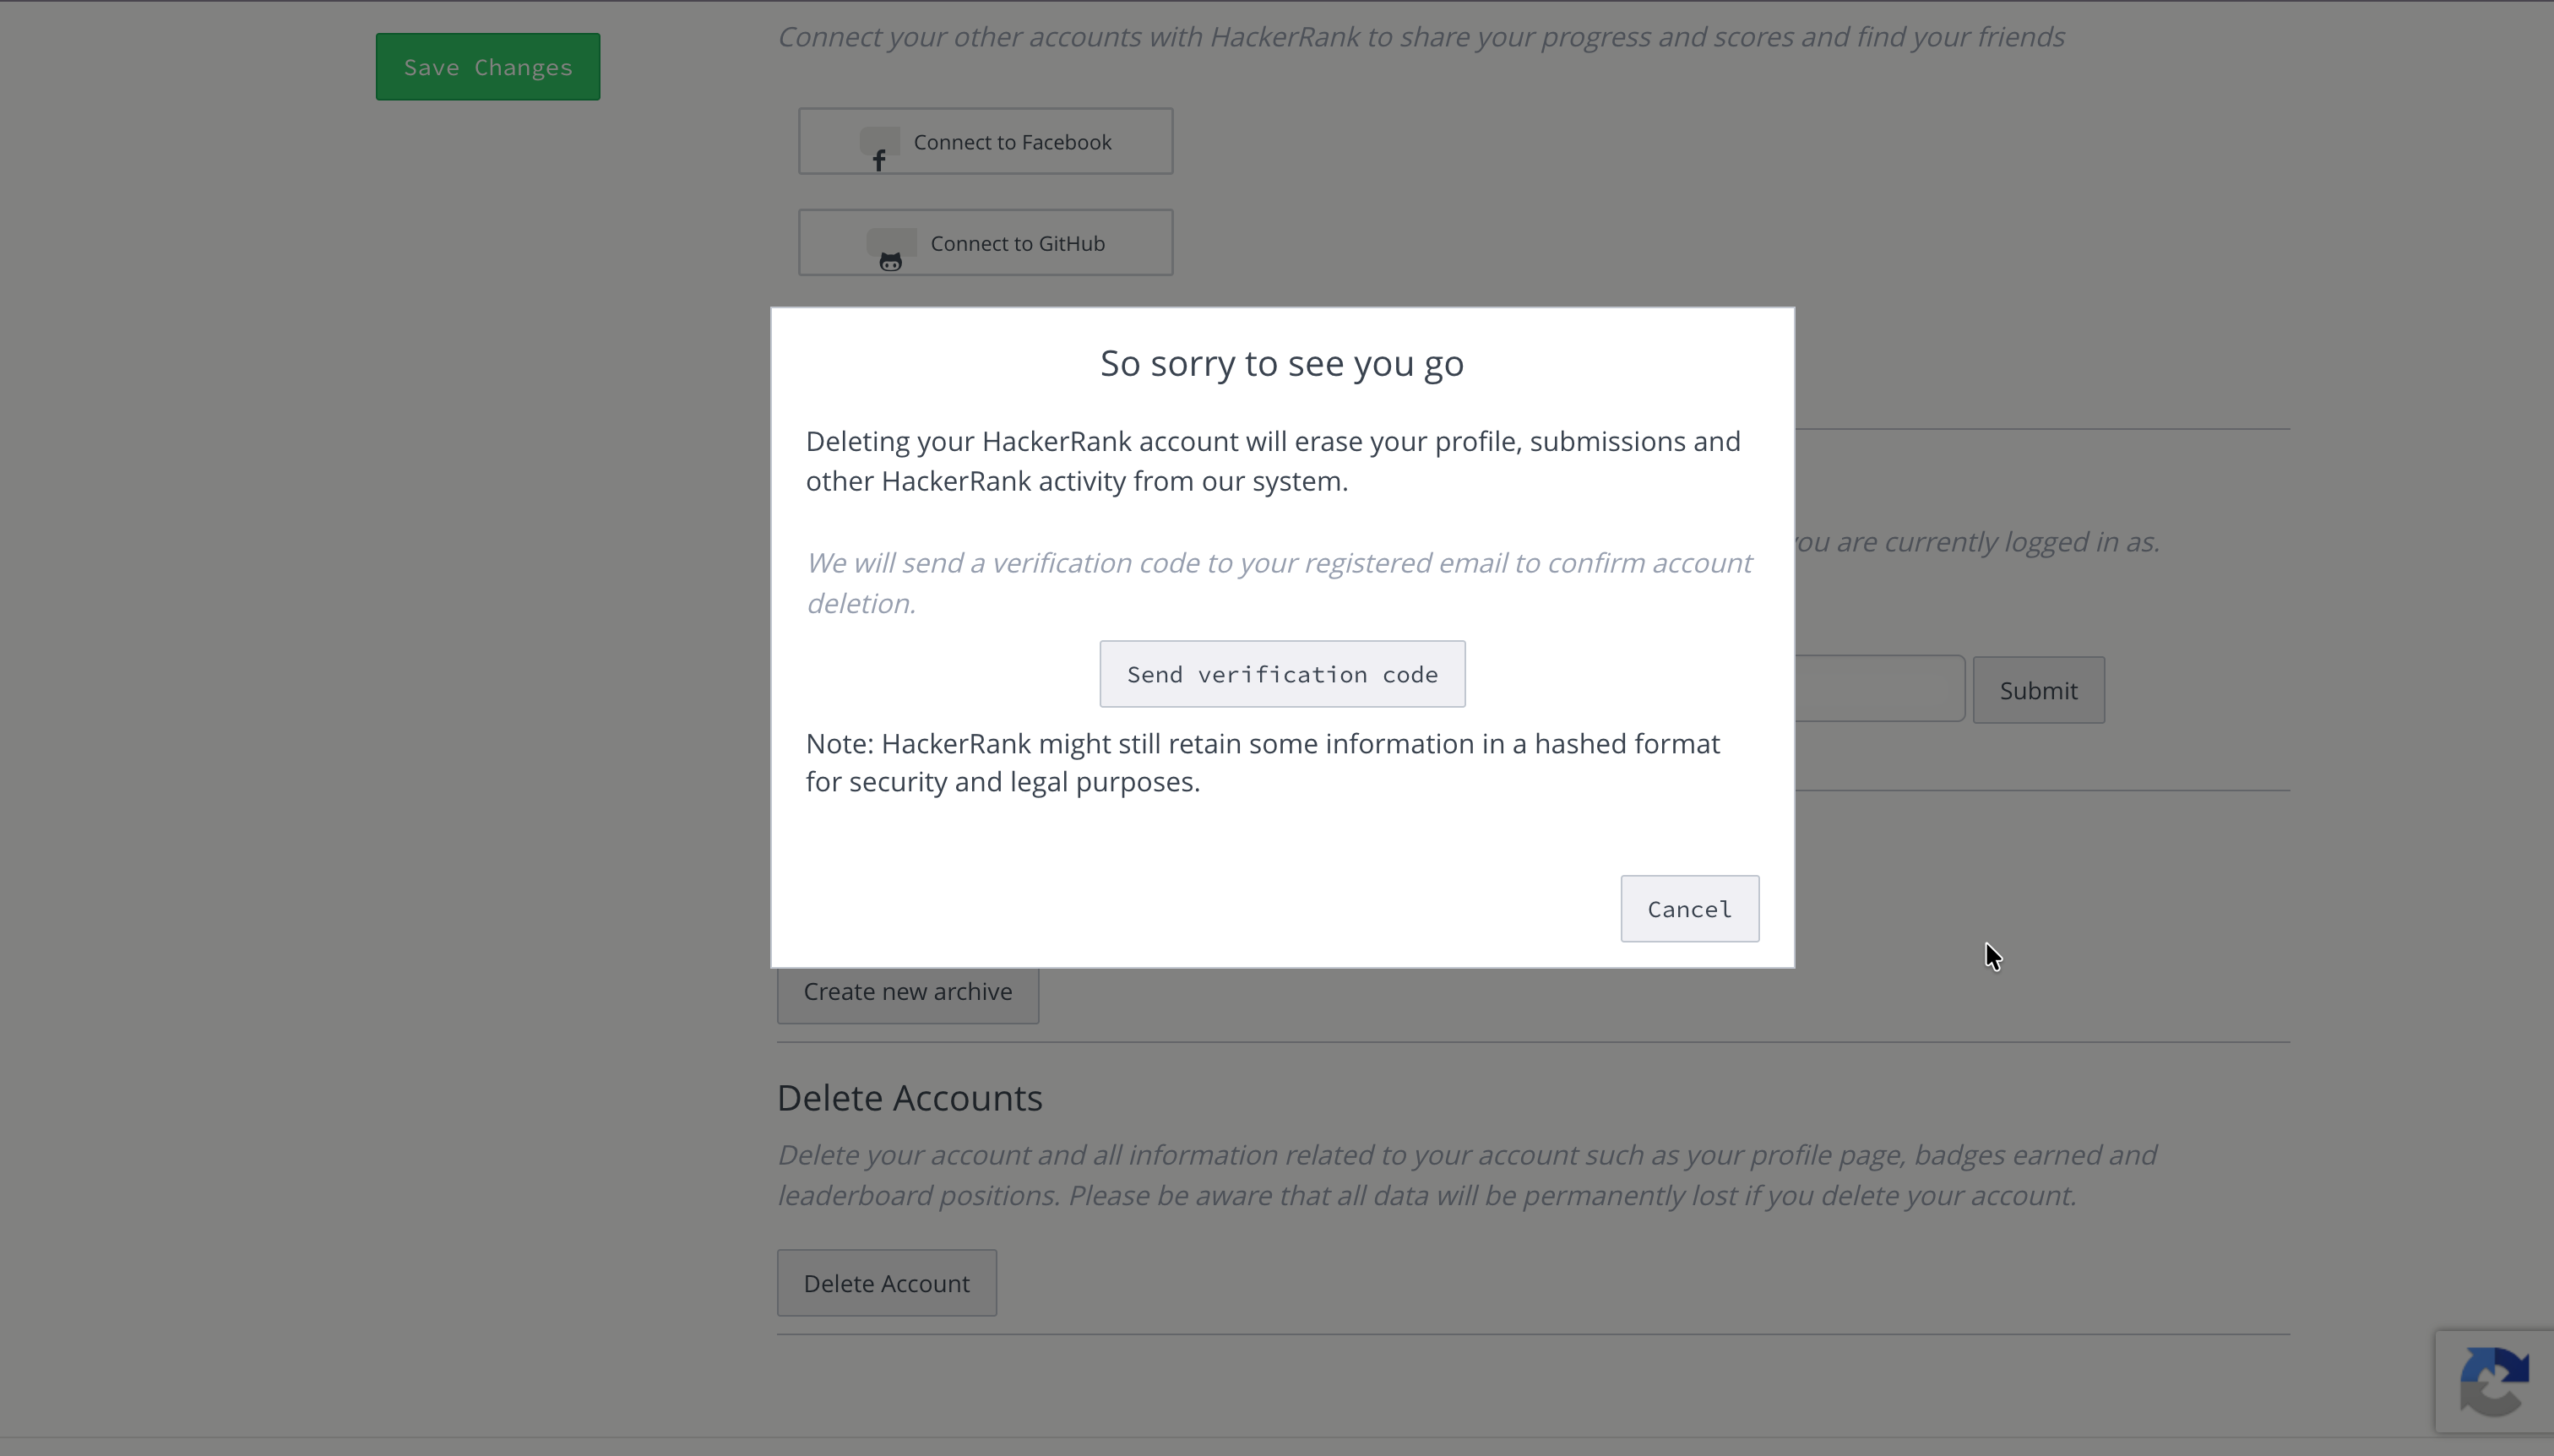Click the Facebook logo icon
This screenshot has height=1456, width=2554.
(x=879, y=160)
